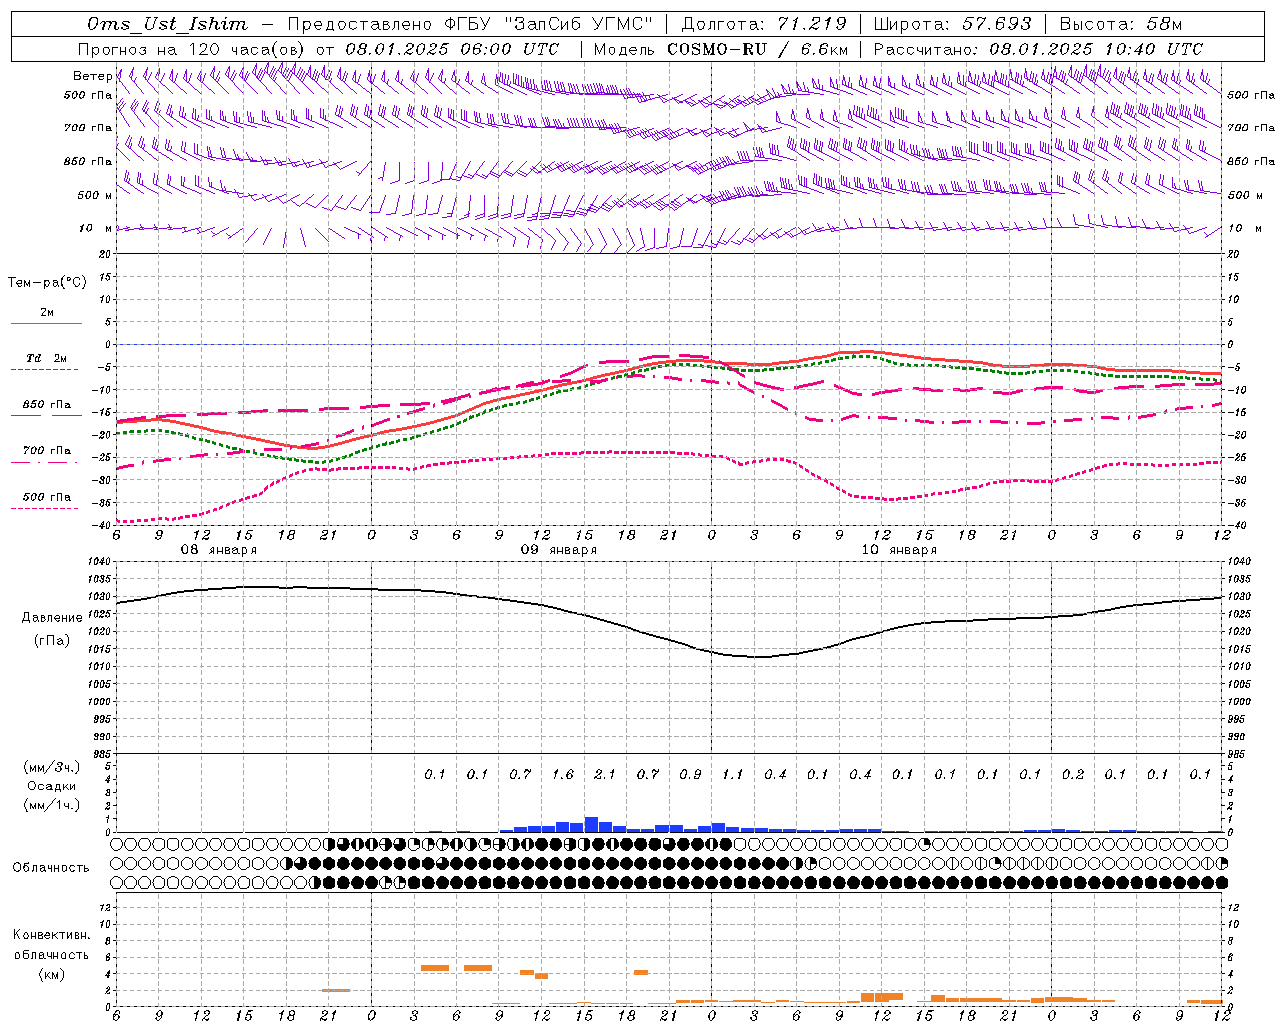Click the pink dashed sample under legend 500 гПа
The width and height of the screenshot is (1280, 1024).
coord(45,509)
